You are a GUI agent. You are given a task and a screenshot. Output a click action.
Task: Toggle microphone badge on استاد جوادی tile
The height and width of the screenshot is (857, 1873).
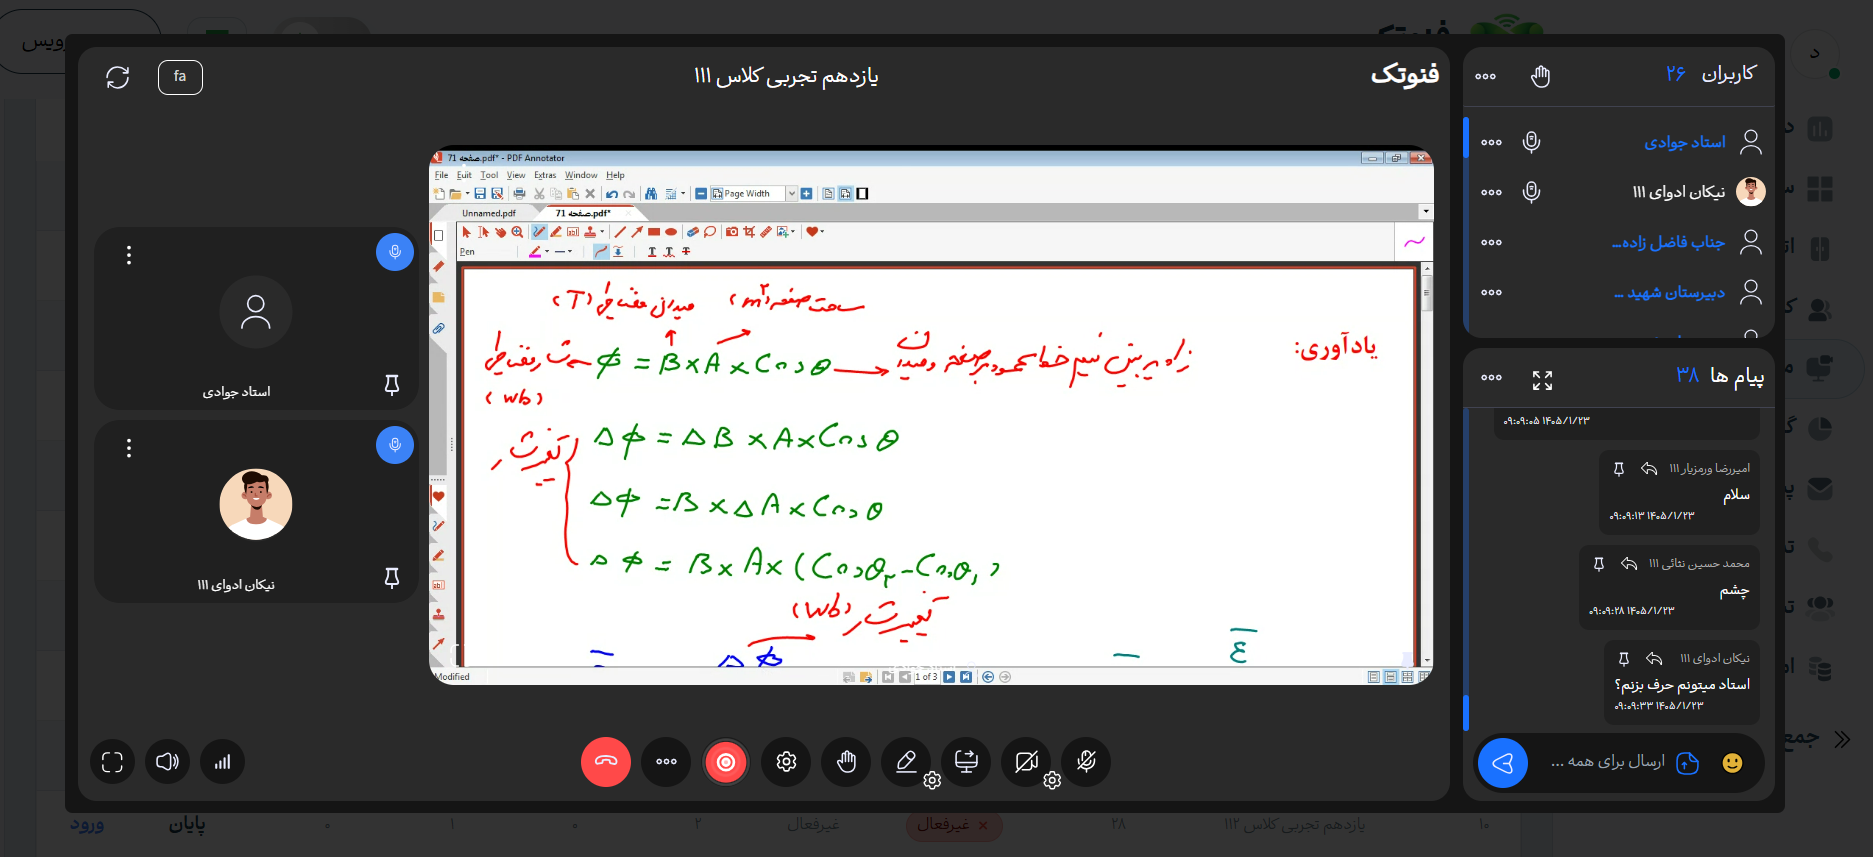395,252
